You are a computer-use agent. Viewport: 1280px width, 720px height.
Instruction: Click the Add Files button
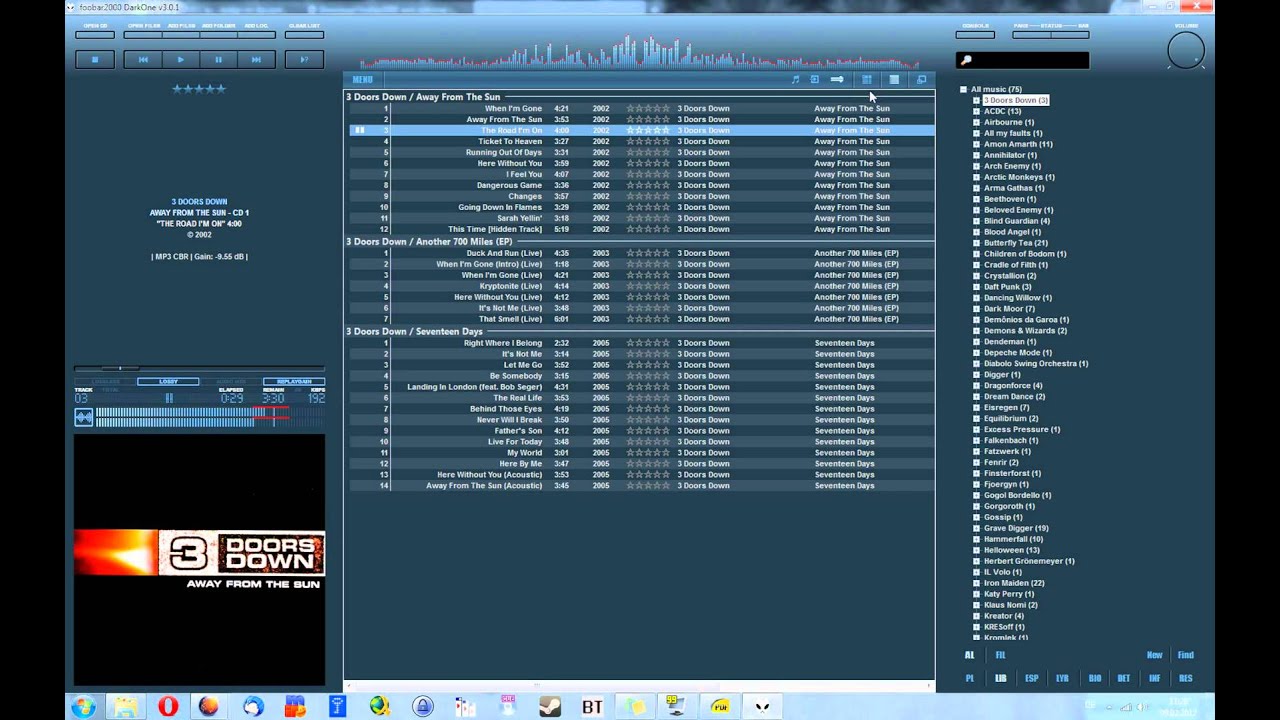[181, 33]
